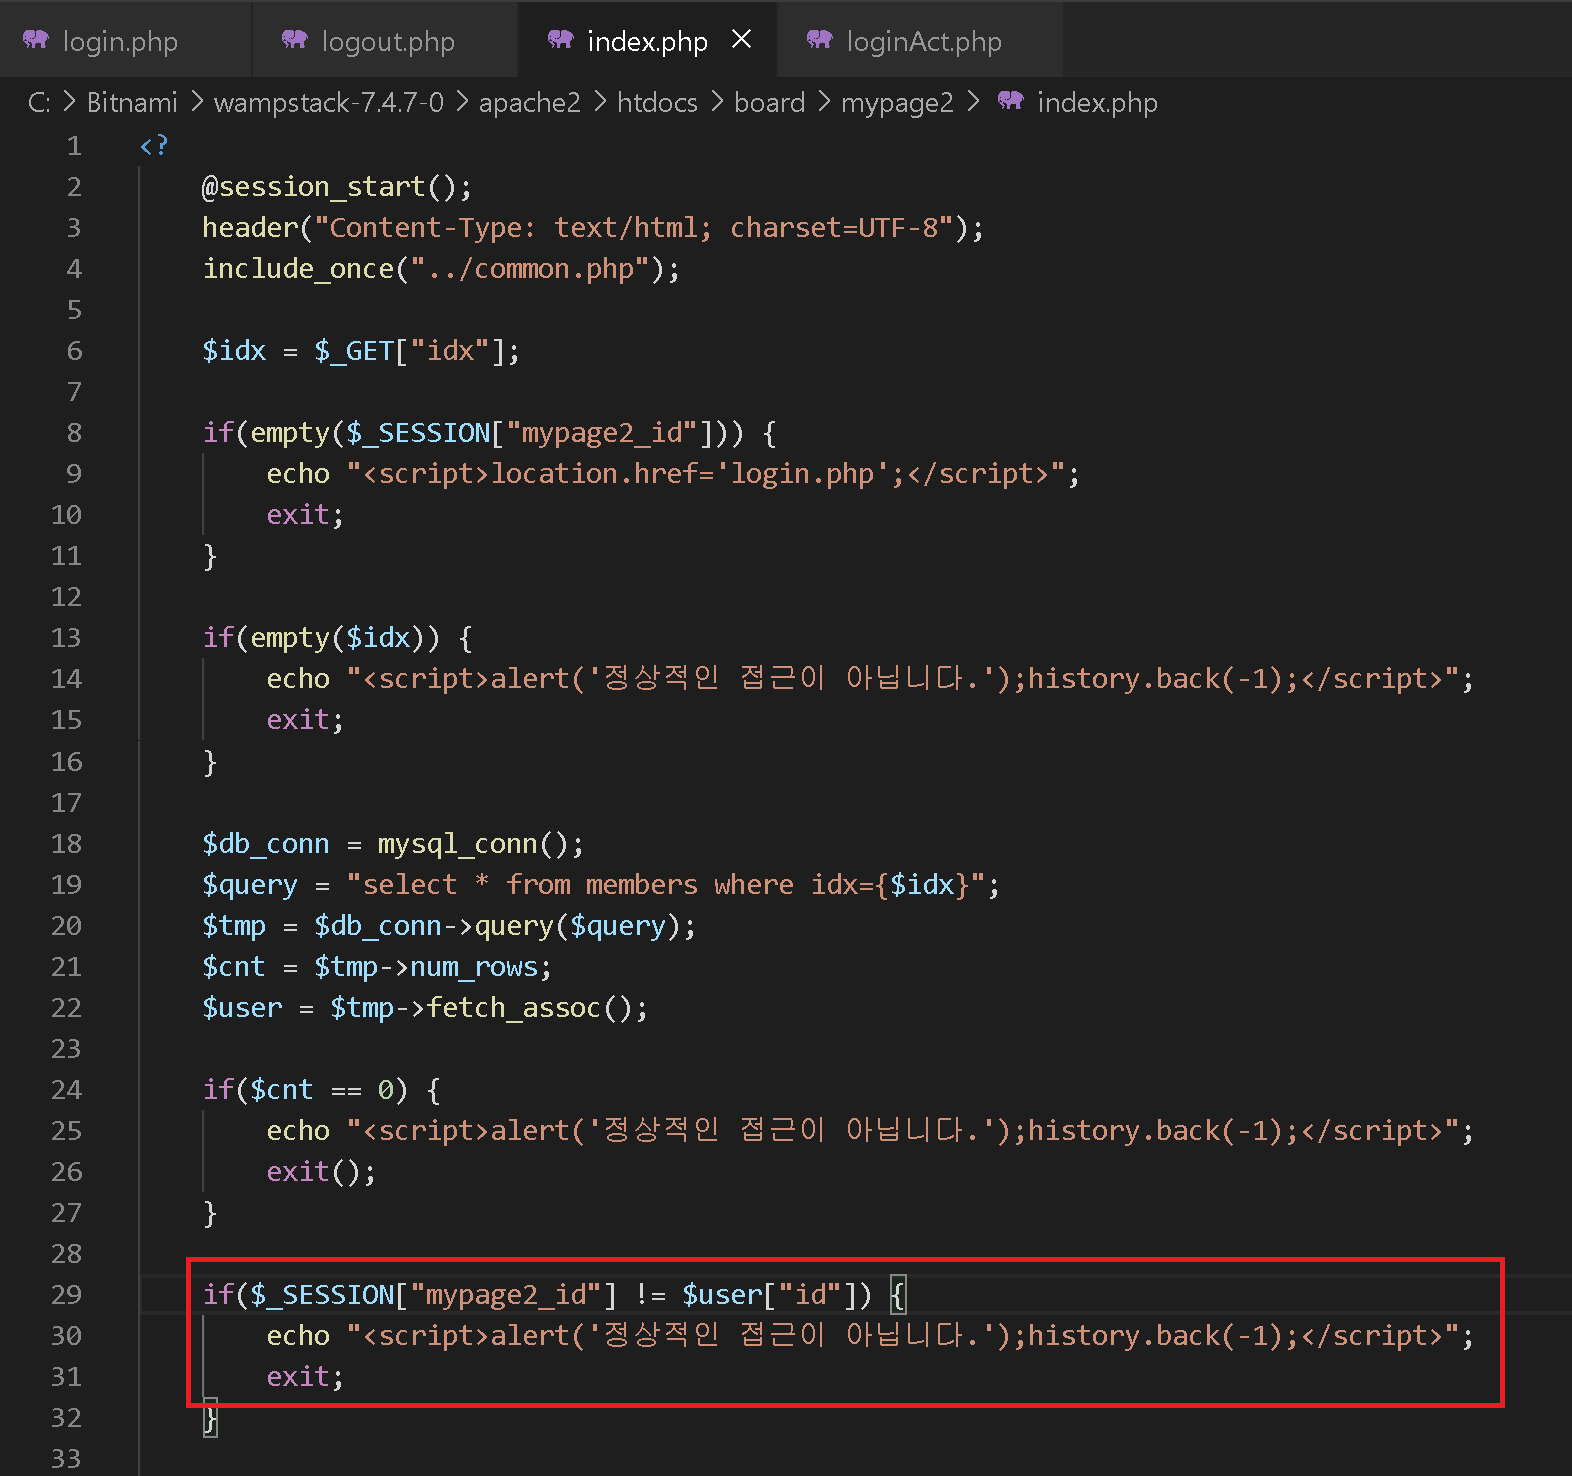Place cursor on @session_start() call
Image resolution: width=1572 pixels, height=1476 pixels.
pos(337,187)
